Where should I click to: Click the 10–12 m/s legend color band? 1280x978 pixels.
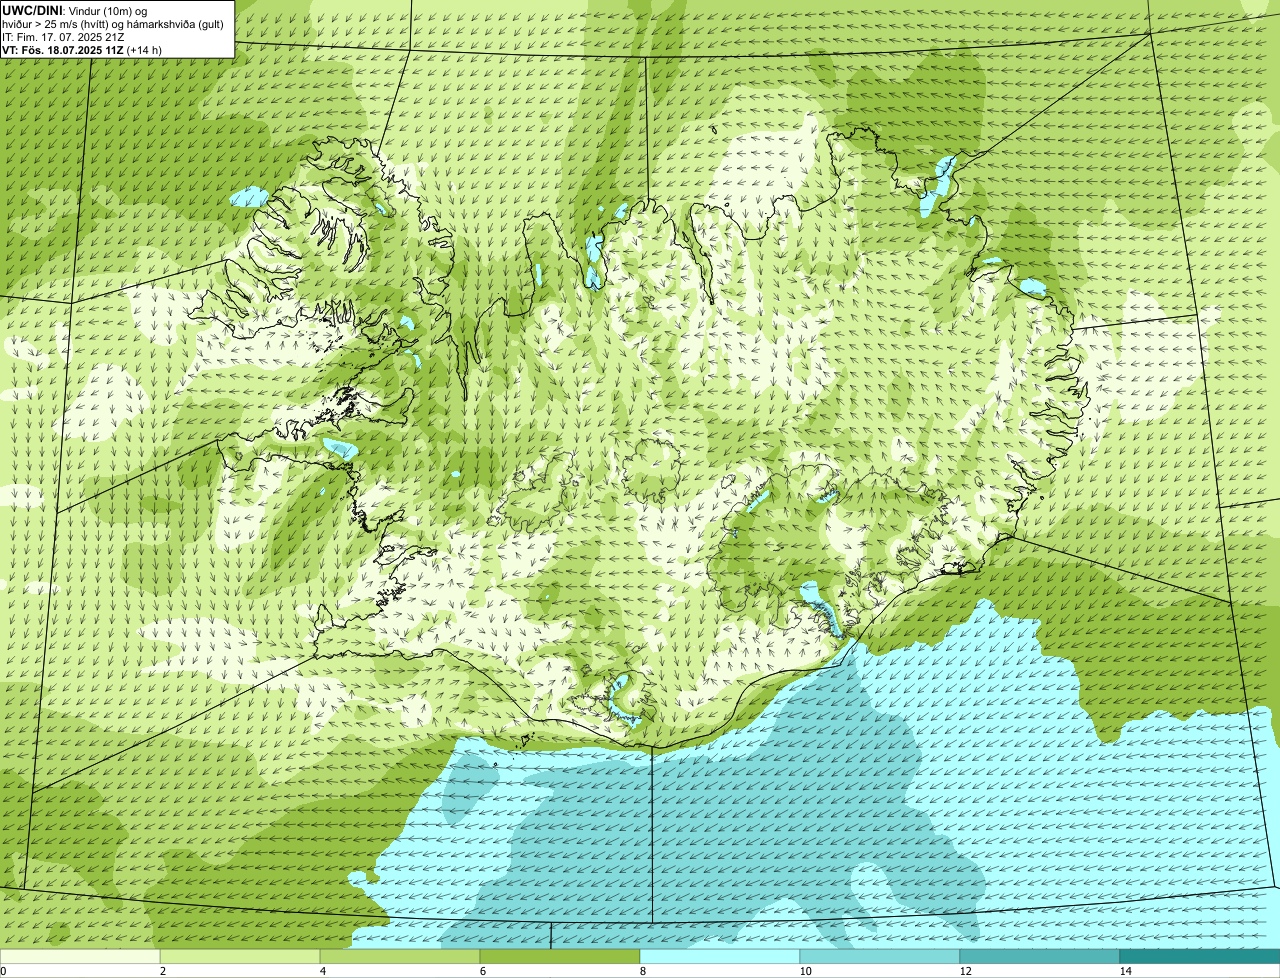click(x=880, y=957)
